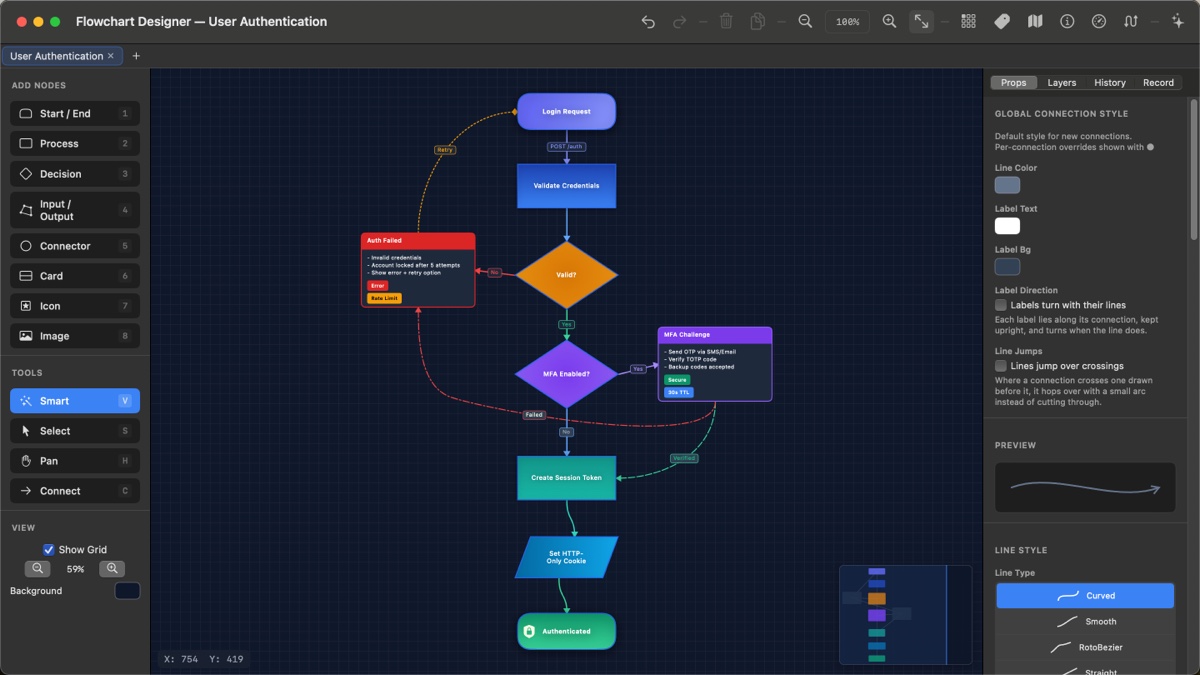The width and height of the screenshot is (1200, 675).
Task: Click the redo arrow icon
Action: click(x=680, y=22)
